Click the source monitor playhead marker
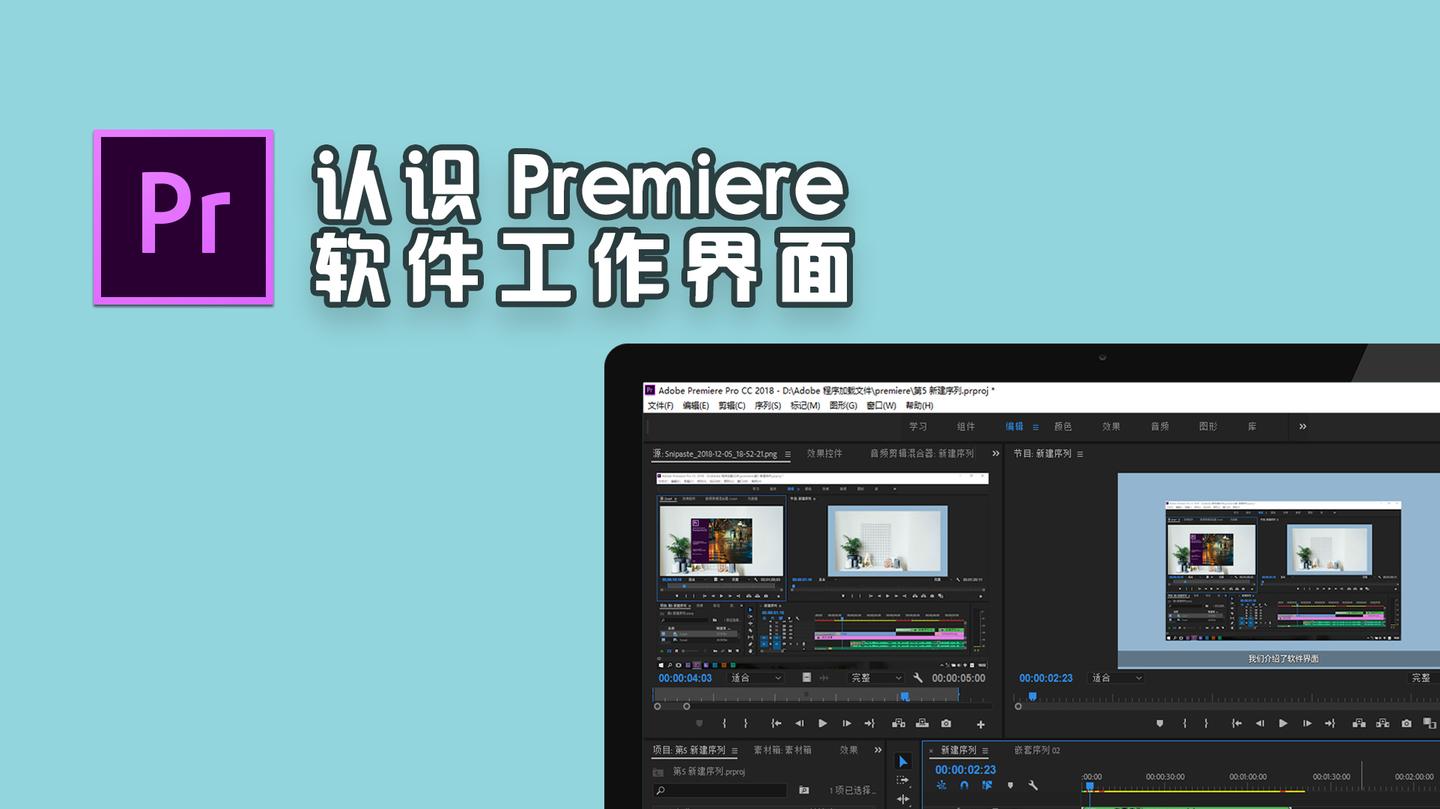Image resolution: width=1440 pixels, height=809 pixels. coord(905,696)
